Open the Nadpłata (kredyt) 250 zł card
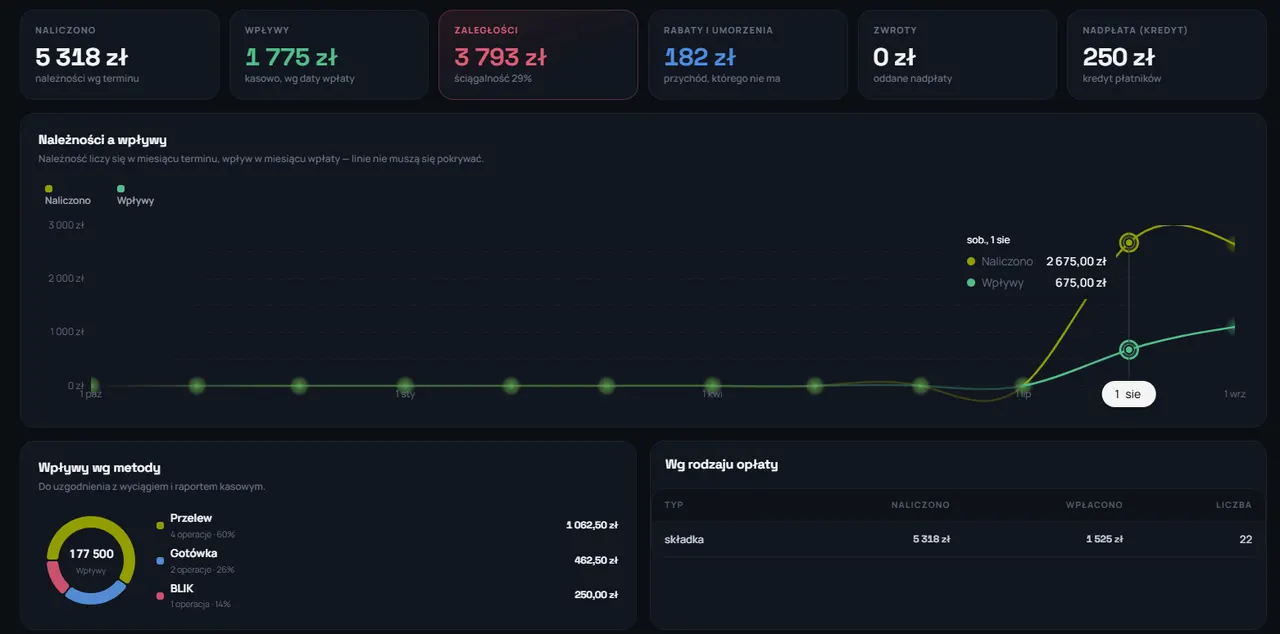This screenshot has width=1280, height=634. pyautogui.click(x=1166, y=55)
